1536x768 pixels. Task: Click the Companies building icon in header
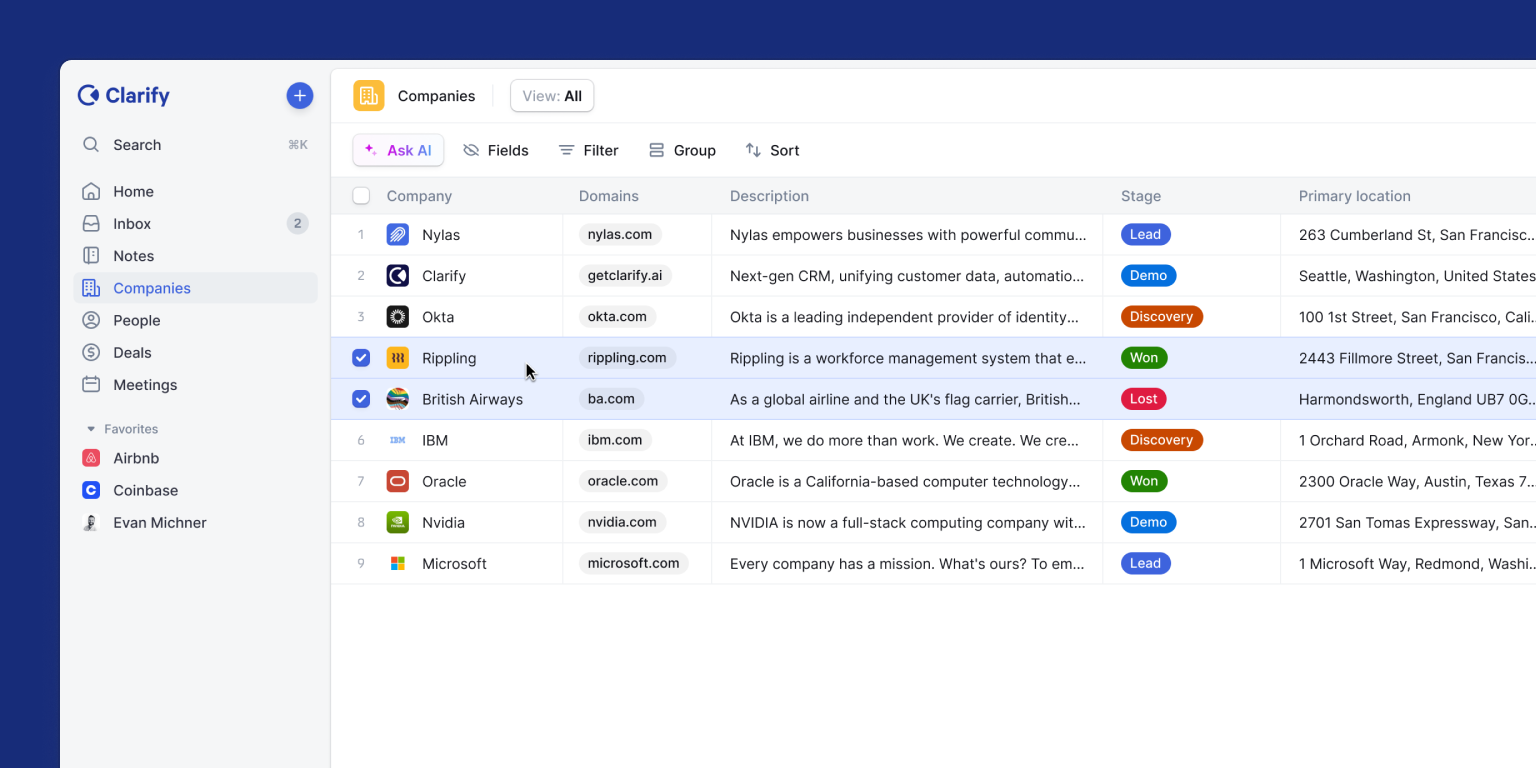click(368, 96)
